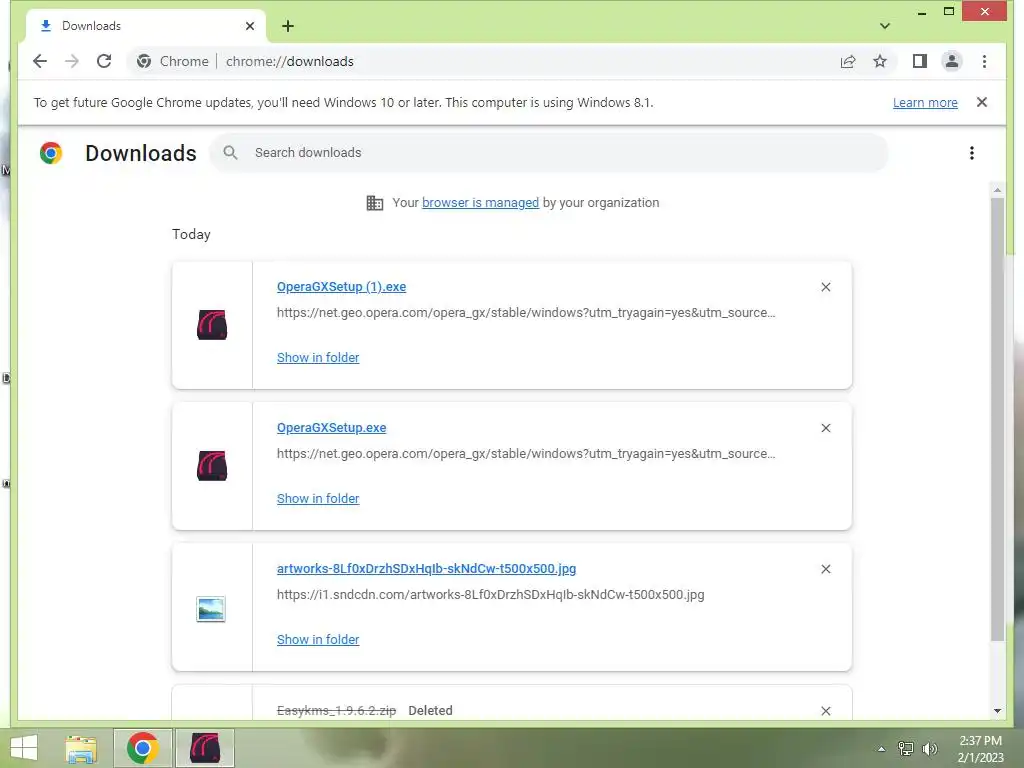Image resolution: width=1024 pixels, height=768 pixels.
Task: Open the Windows Start button
Action: point(24,748)
